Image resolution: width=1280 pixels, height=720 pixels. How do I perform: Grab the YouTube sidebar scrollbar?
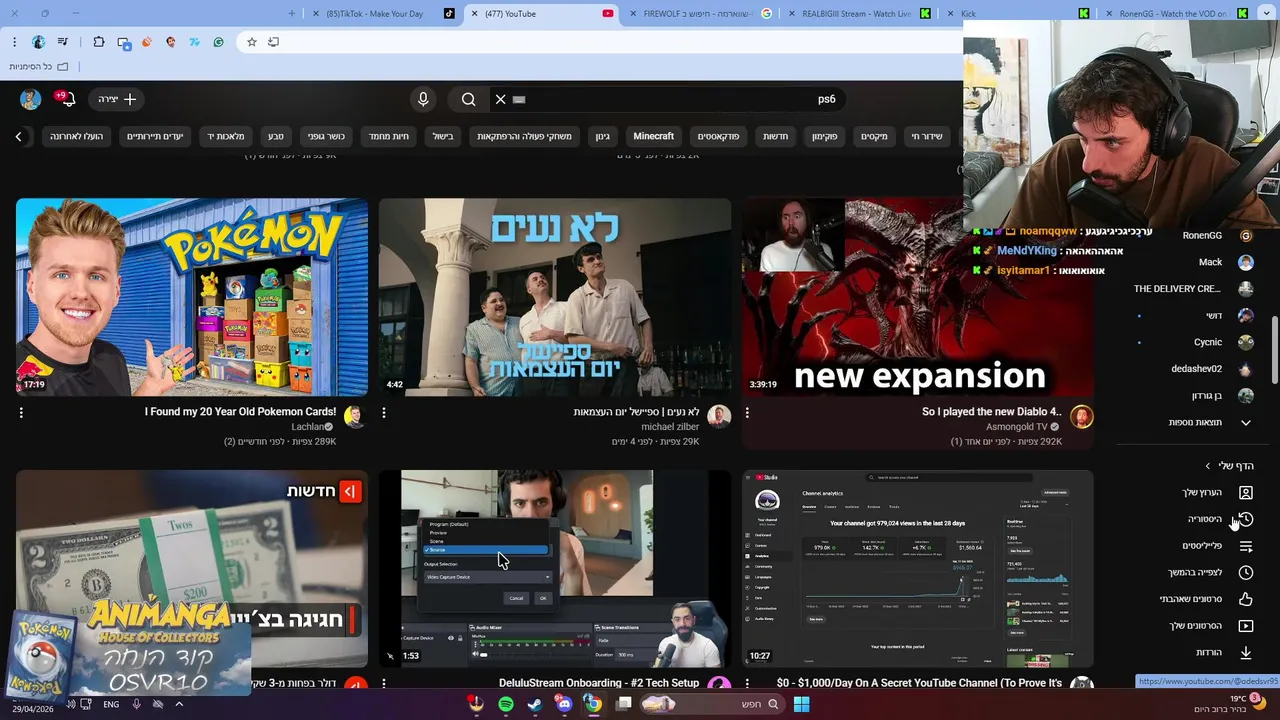1274,350
